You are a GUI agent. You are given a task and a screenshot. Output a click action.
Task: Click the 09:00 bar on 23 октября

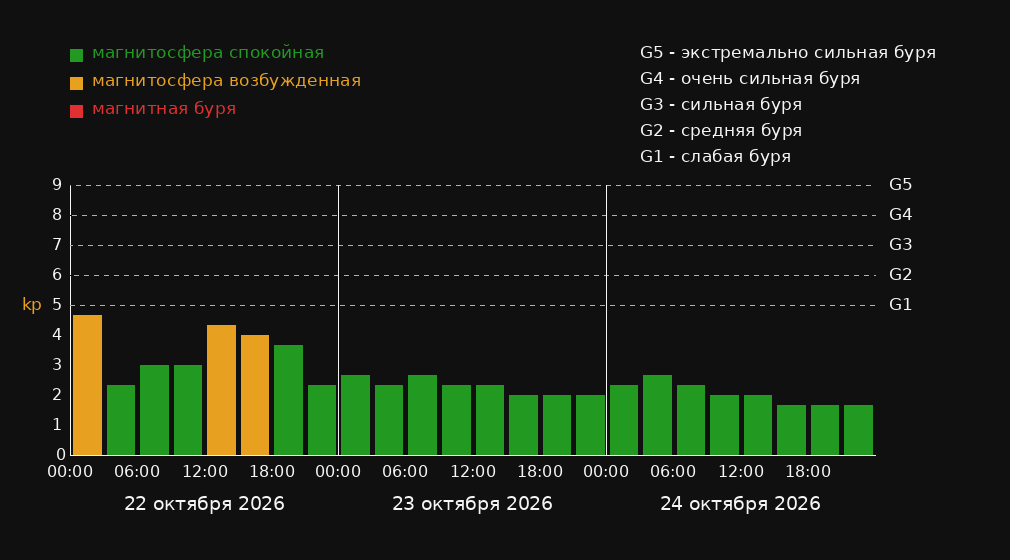(456, 420)
